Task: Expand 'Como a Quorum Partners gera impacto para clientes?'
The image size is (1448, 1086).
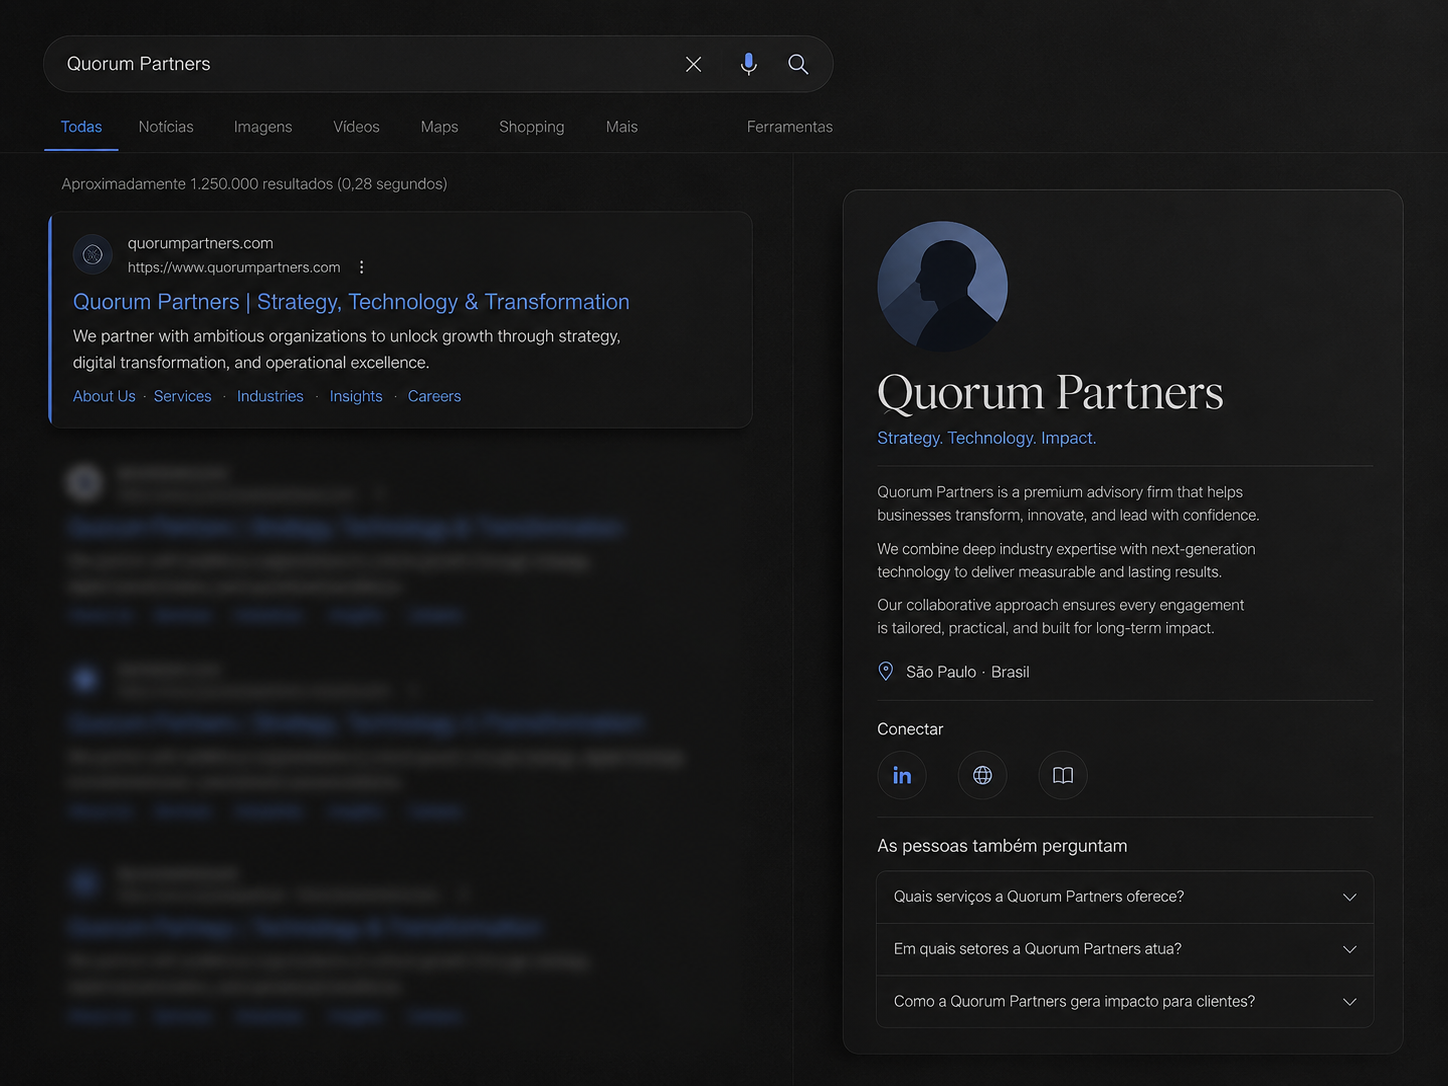Action: 1125,1001
